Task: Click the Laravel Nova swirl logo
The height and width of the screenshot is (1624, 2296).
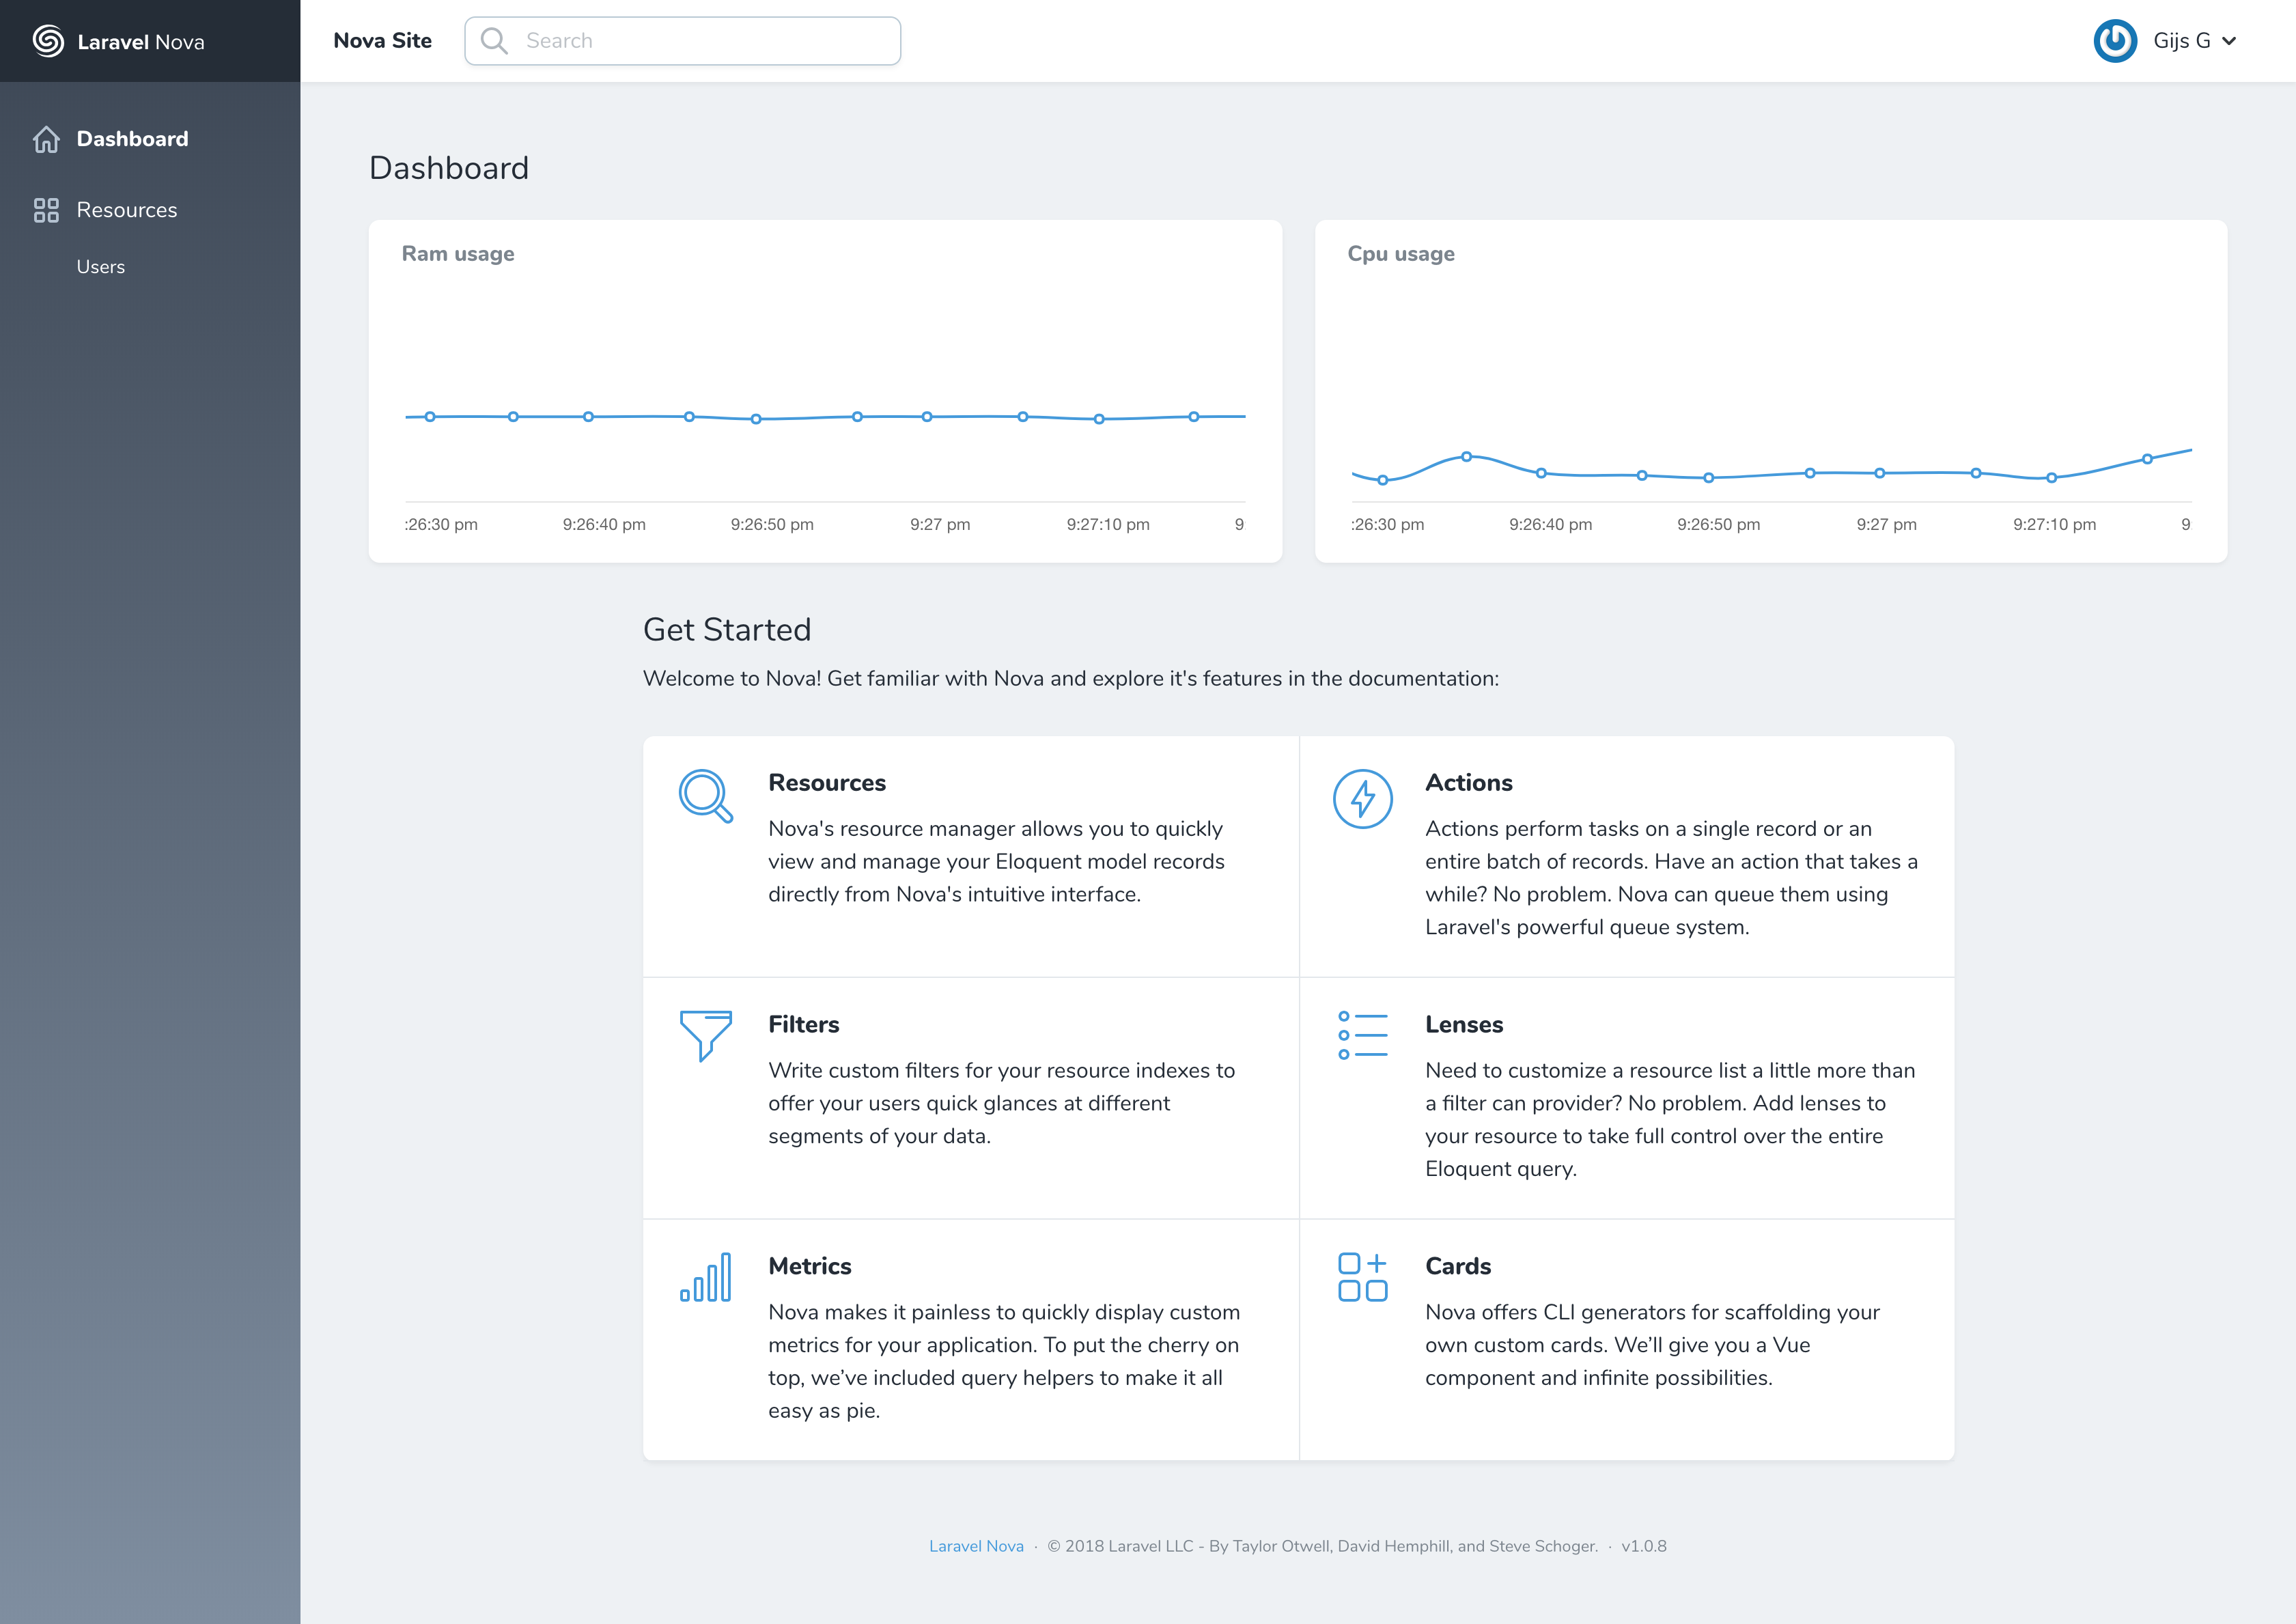Action: tap(48, 41)
